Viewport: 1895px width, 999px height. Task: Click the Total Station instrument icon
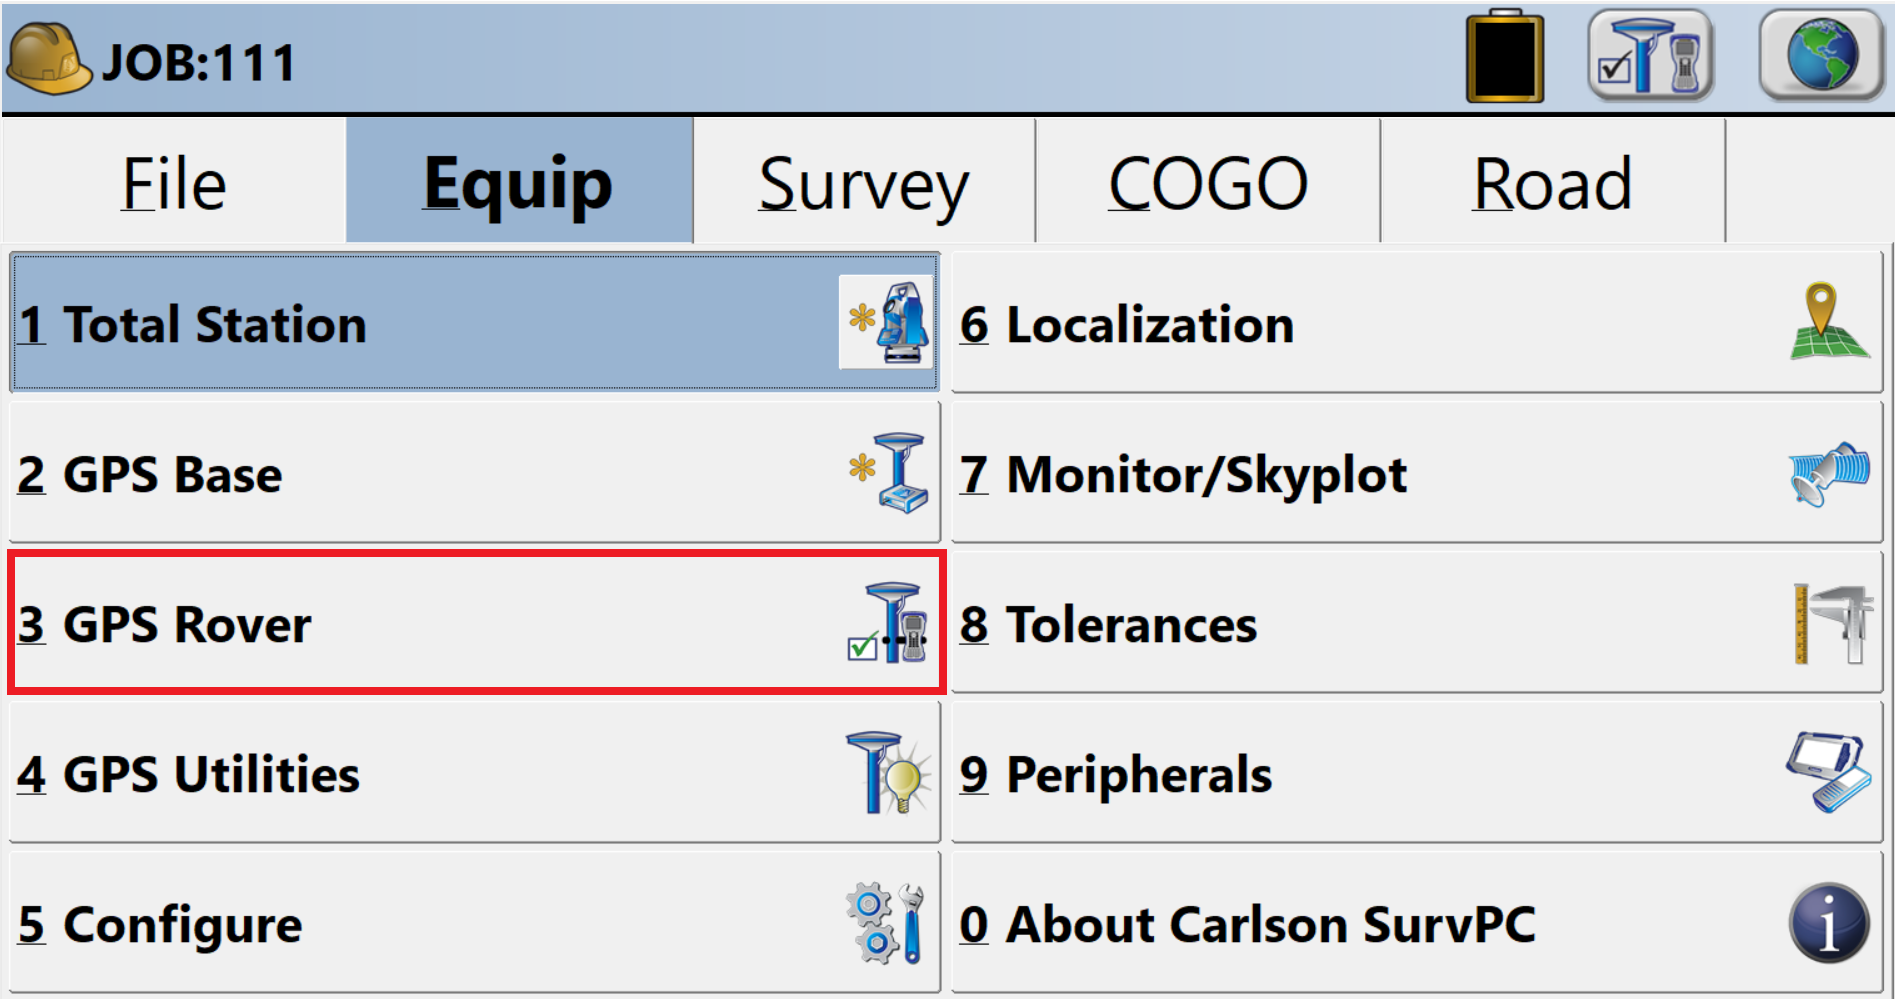point(888,322)
